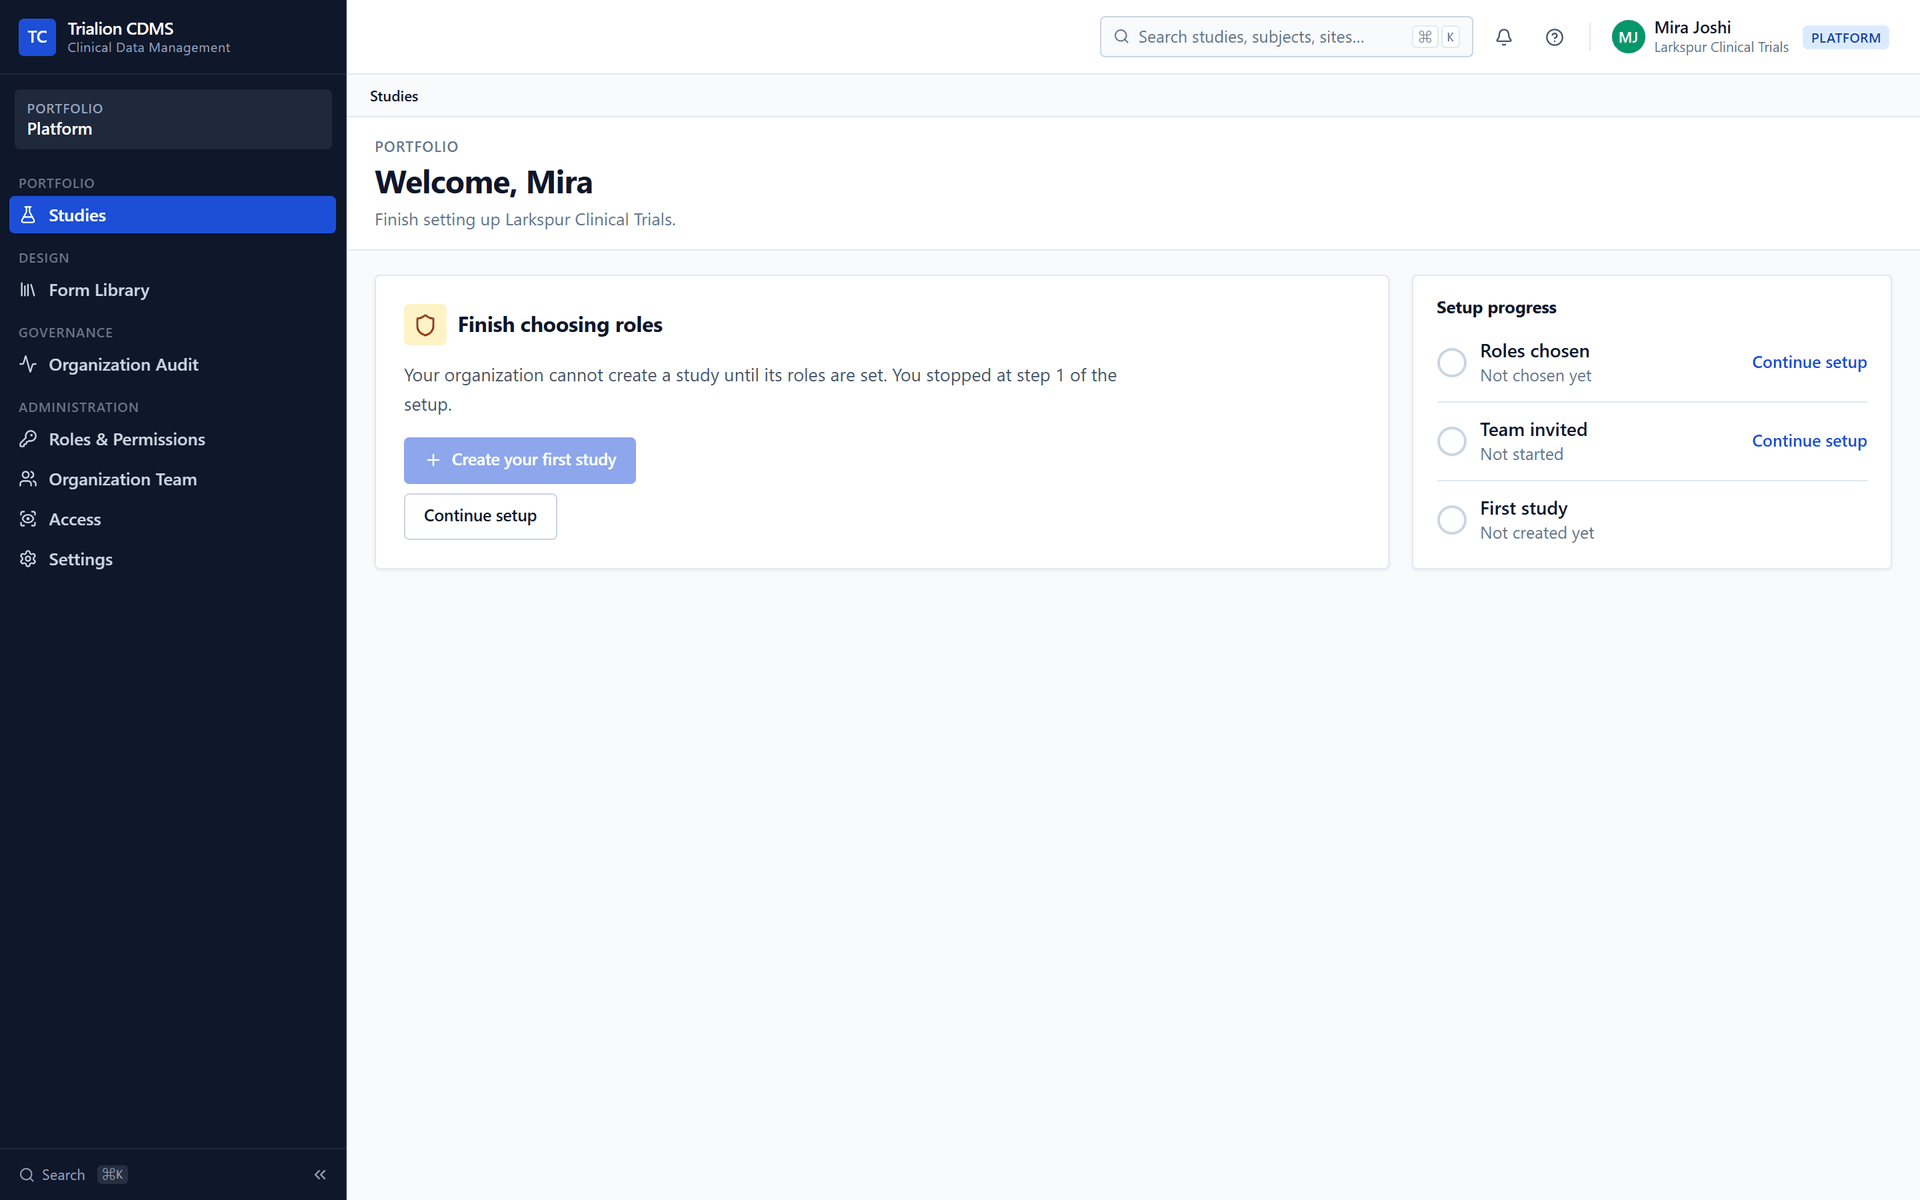Image resolution: width=1920 pixels, height=1200 pixels.
Task: Open the help question mark icon
Action: click(1554, 37)
